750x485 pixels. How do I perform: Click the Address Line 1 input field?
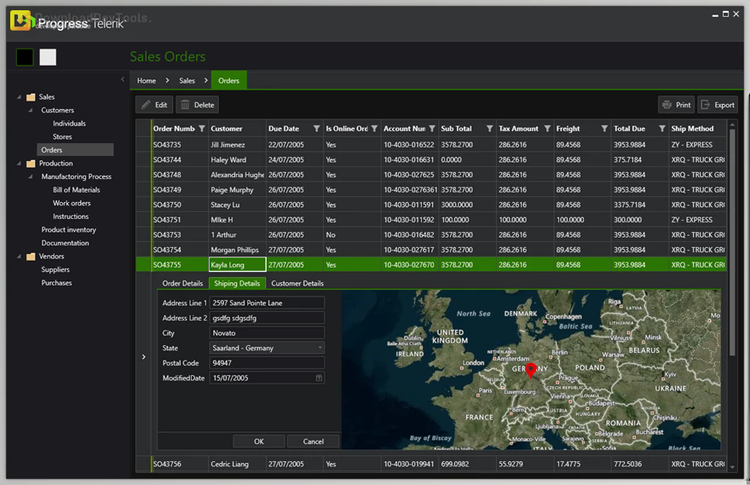(266, 303)
